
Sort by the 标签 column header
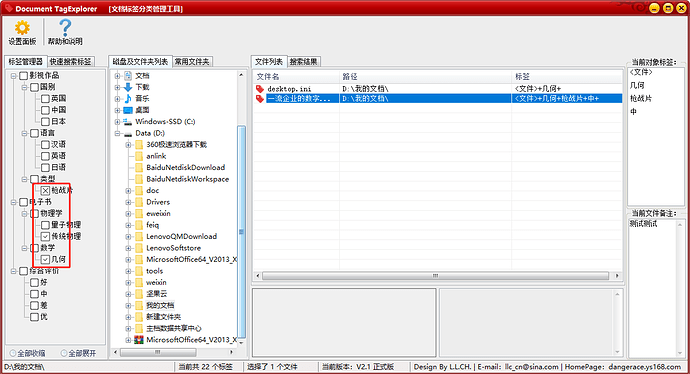567,77
